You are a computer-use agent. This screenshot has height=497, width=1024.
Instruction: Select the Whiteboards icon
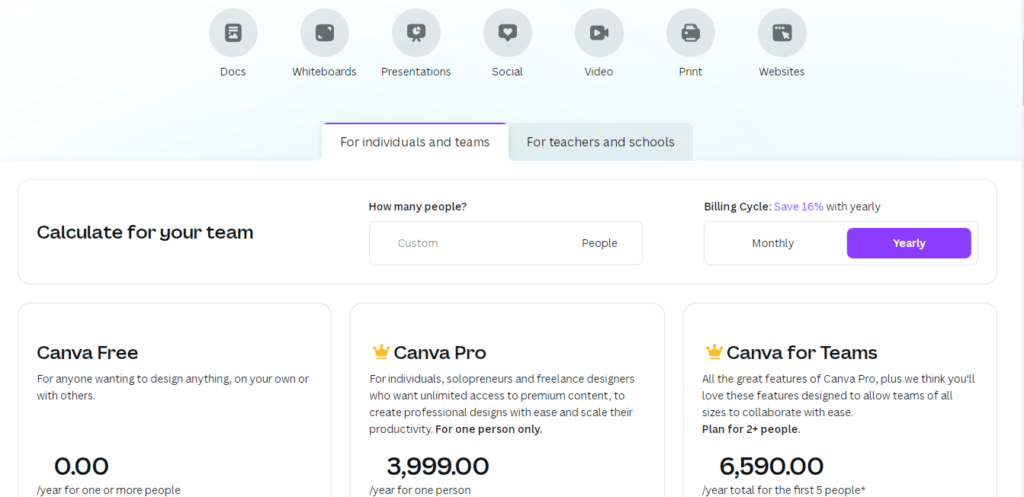click(325, 33)
